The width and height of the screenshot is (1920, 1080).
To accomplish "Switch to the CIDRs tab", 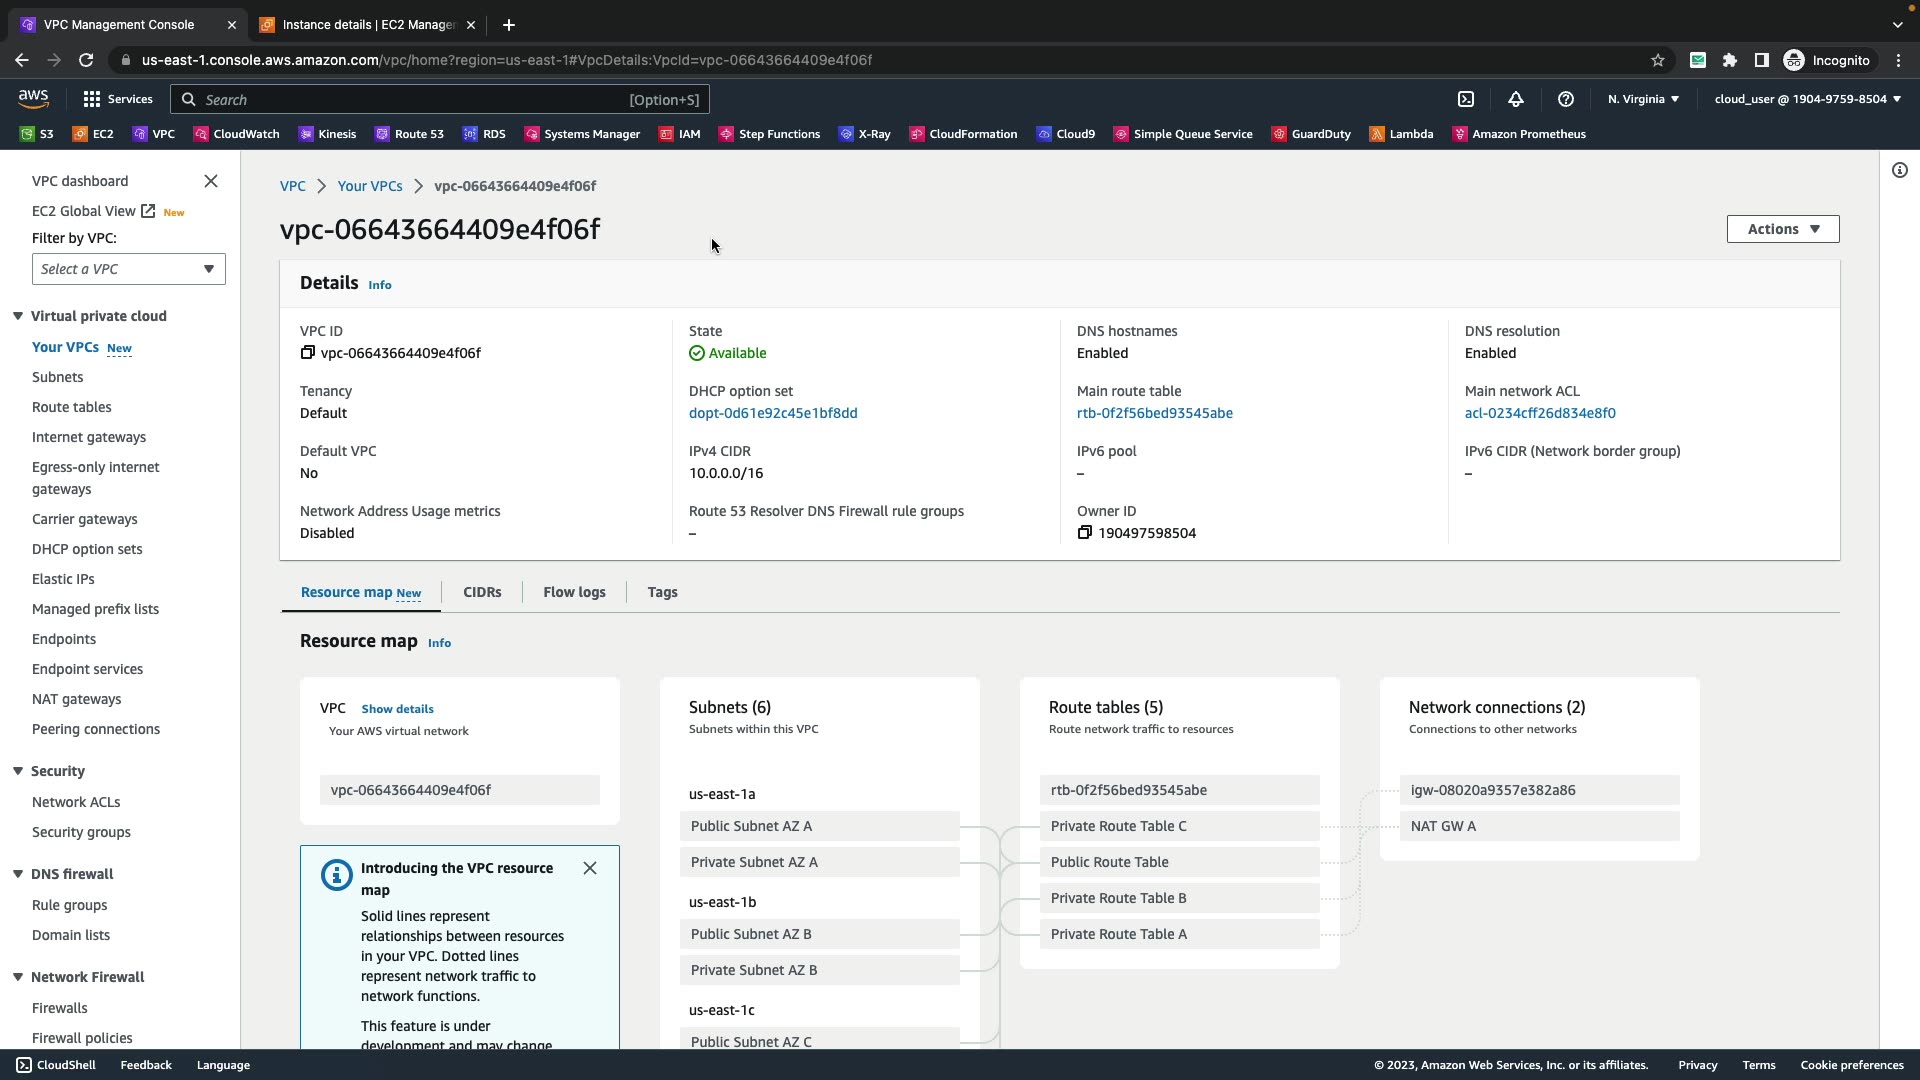I will coord(482,592).
